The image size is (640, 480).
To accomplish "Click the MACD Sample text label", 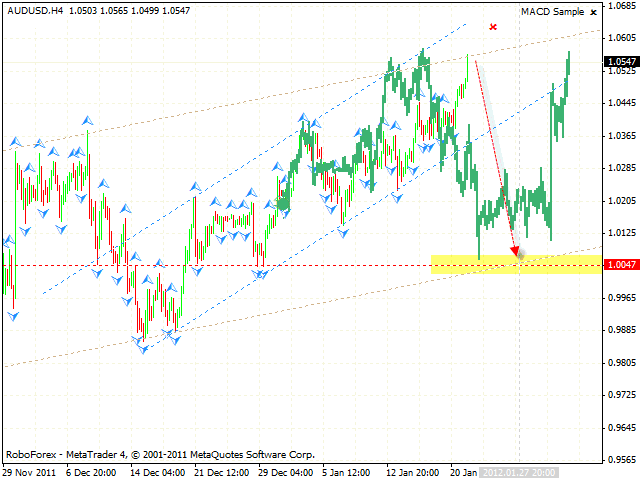I will point(553,12).
